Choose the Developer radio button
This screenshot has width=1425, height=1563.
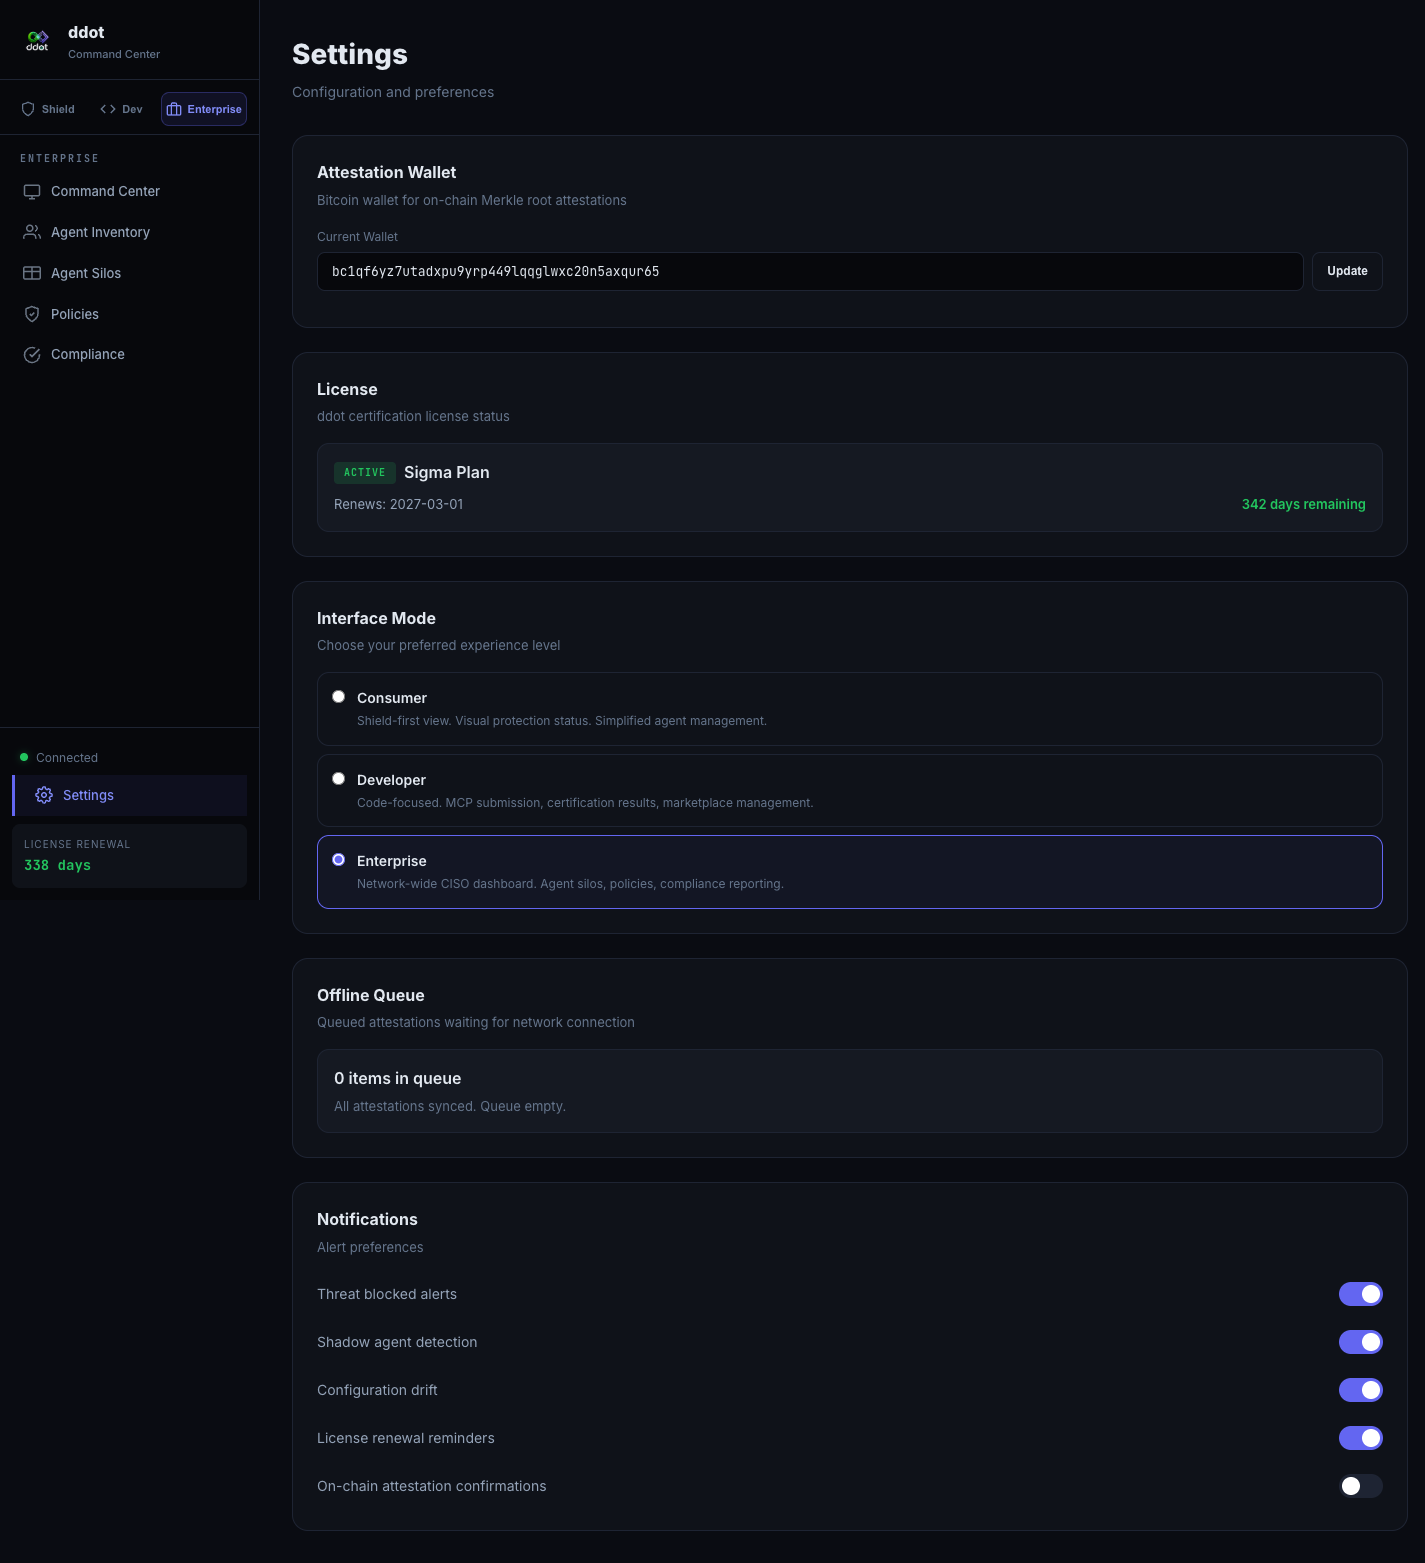(339, 779)
